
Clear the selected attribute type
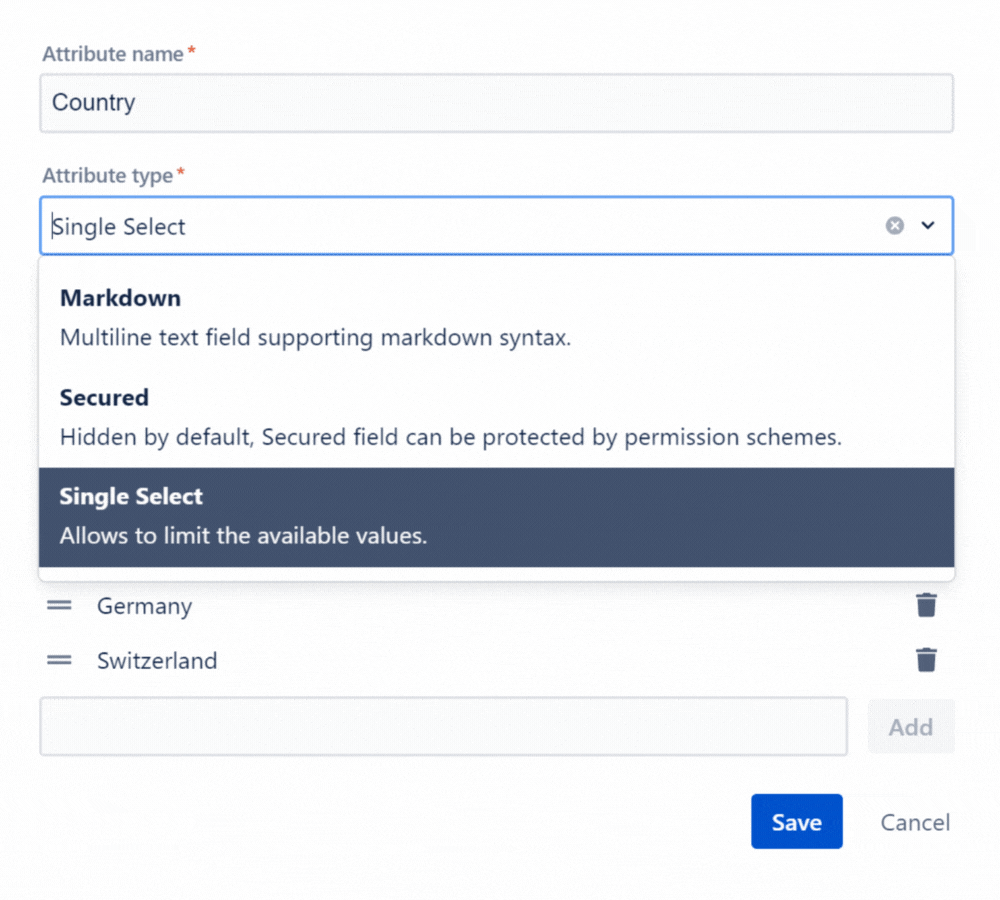(x=895, y=226)
